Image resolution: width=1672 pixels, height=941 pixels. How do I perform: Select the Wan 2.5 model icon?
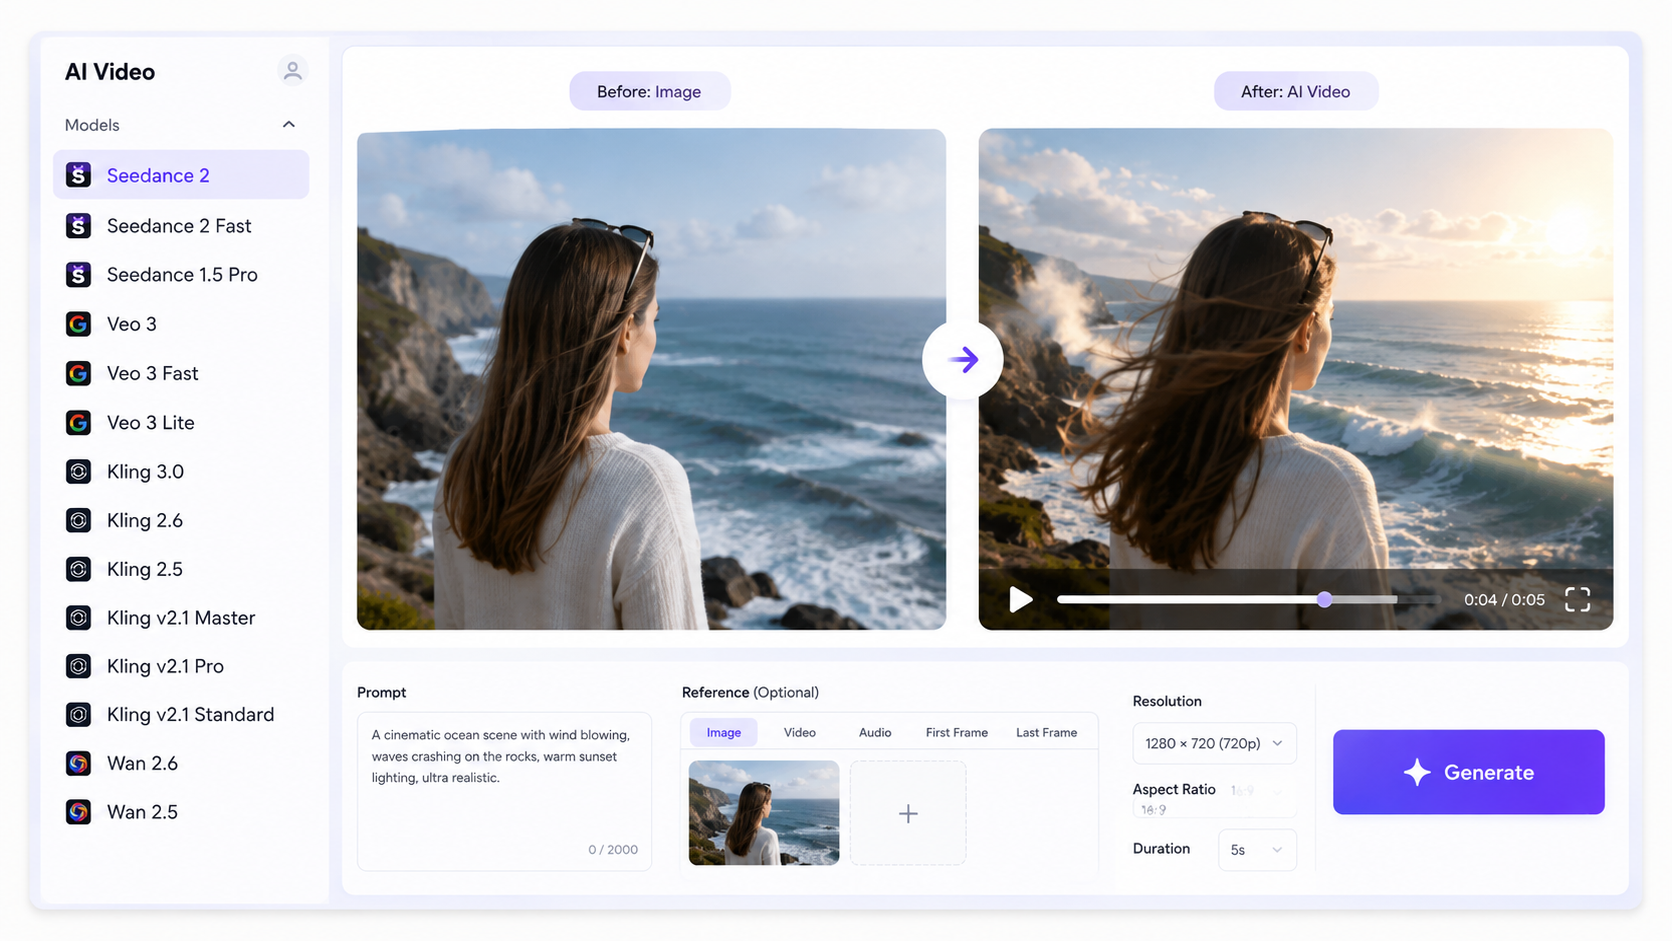pyautogui.click(x=78, y=812)
